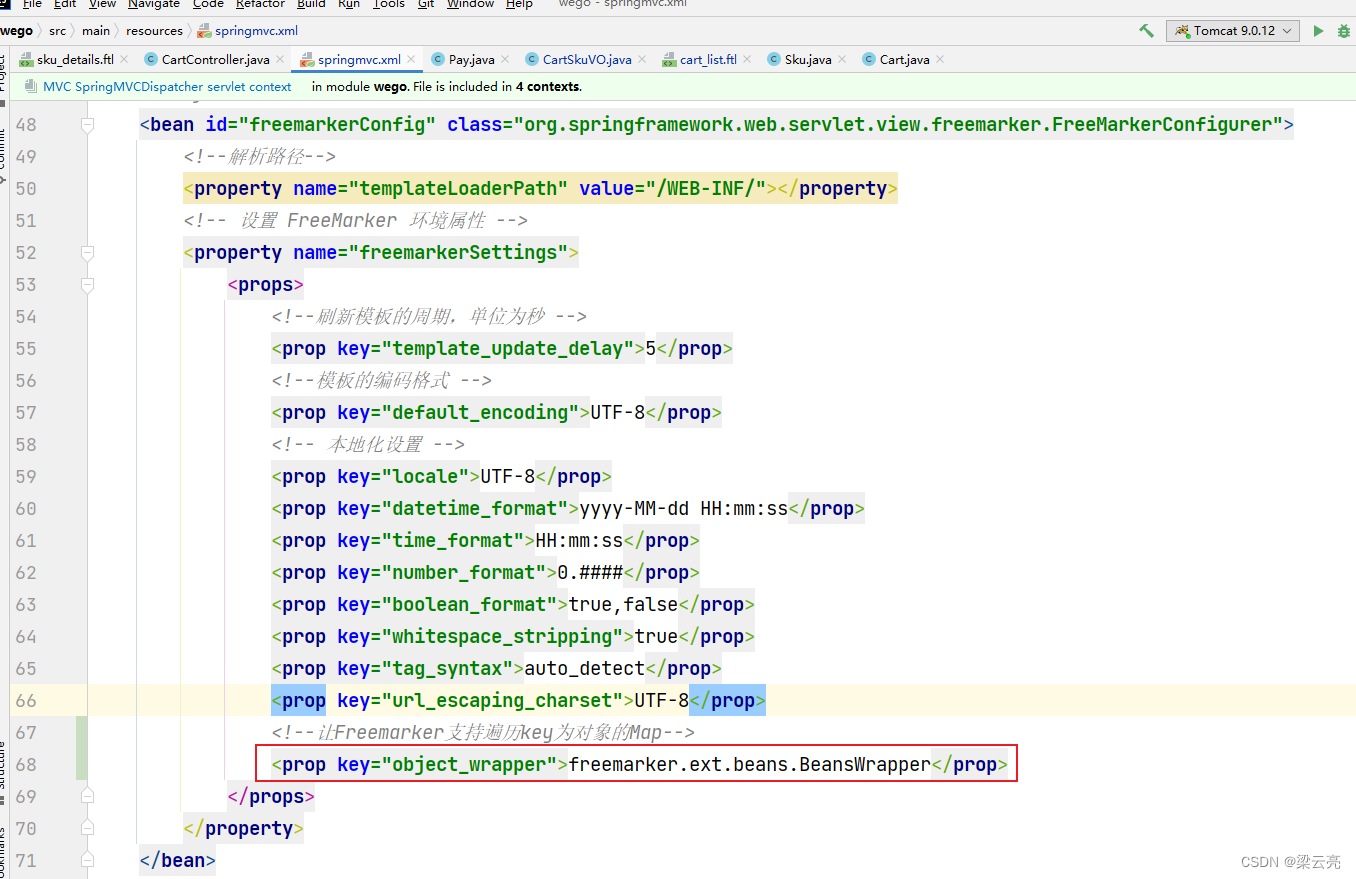Click the url_escaping_charset key text
1356x879 pixels.
(x=503, y=701)
